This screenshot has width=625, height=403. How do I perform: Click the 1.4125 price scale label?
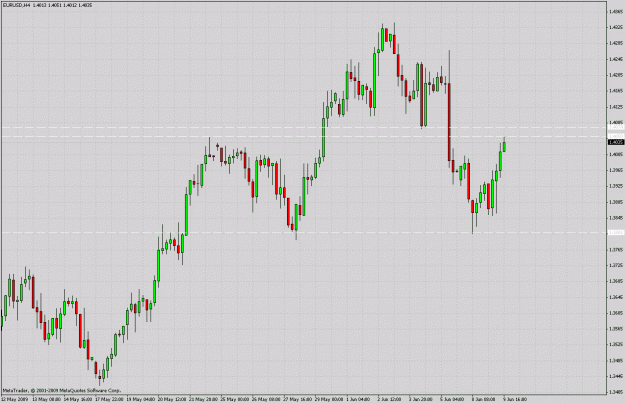tap(616, 107)
